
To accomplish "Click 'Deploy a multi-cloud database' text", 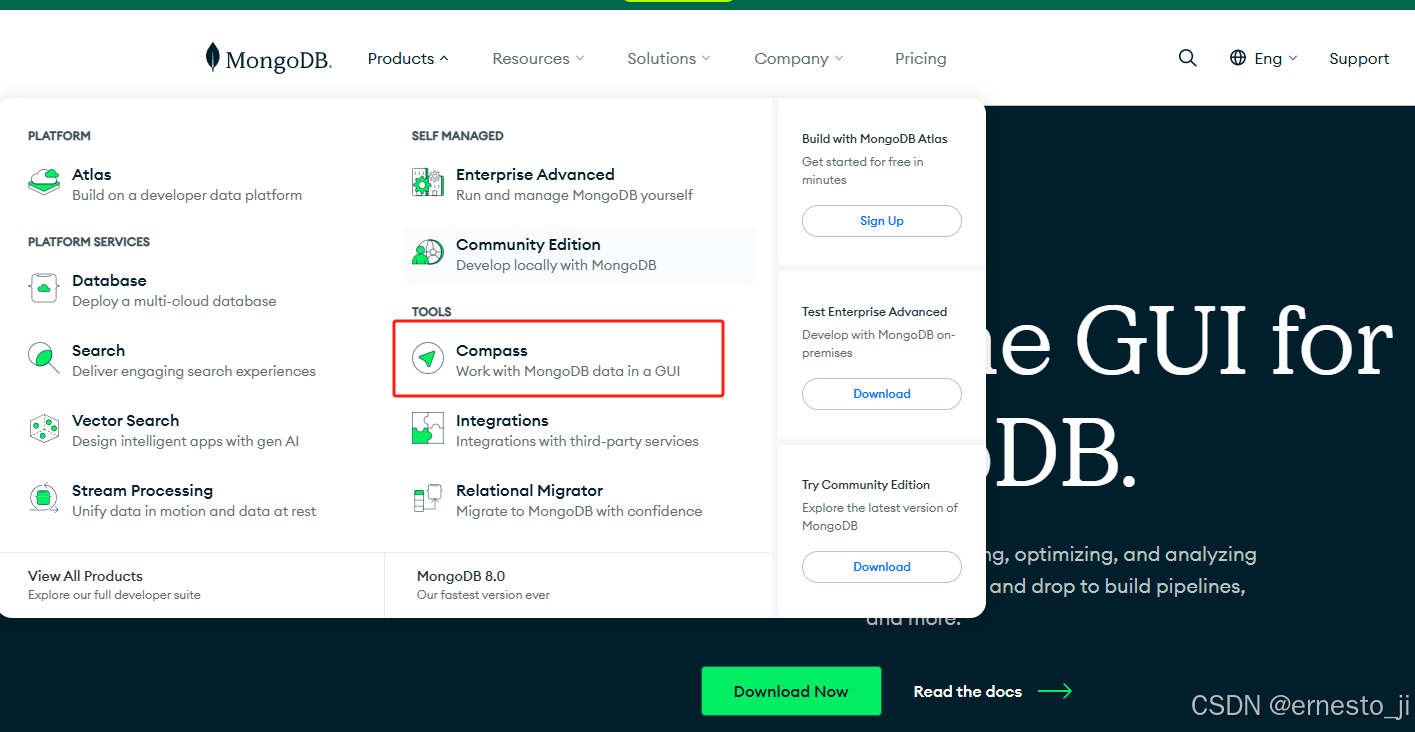I will [174, 301].
